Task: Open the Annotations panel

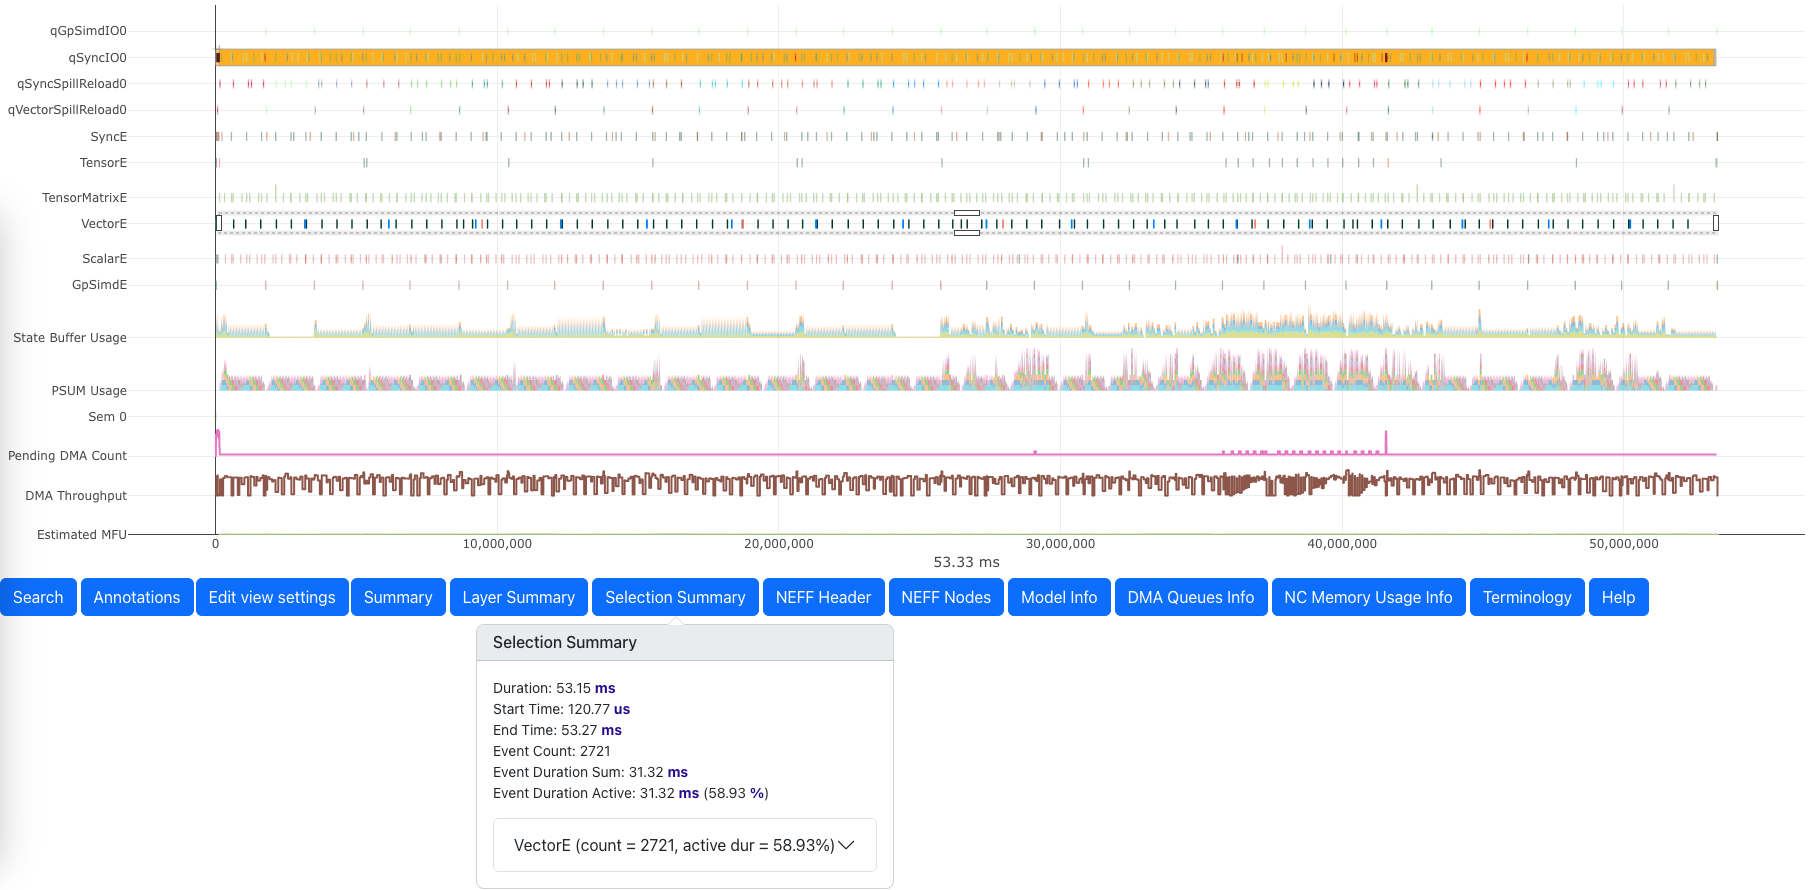Action: [x=137, y=597]
